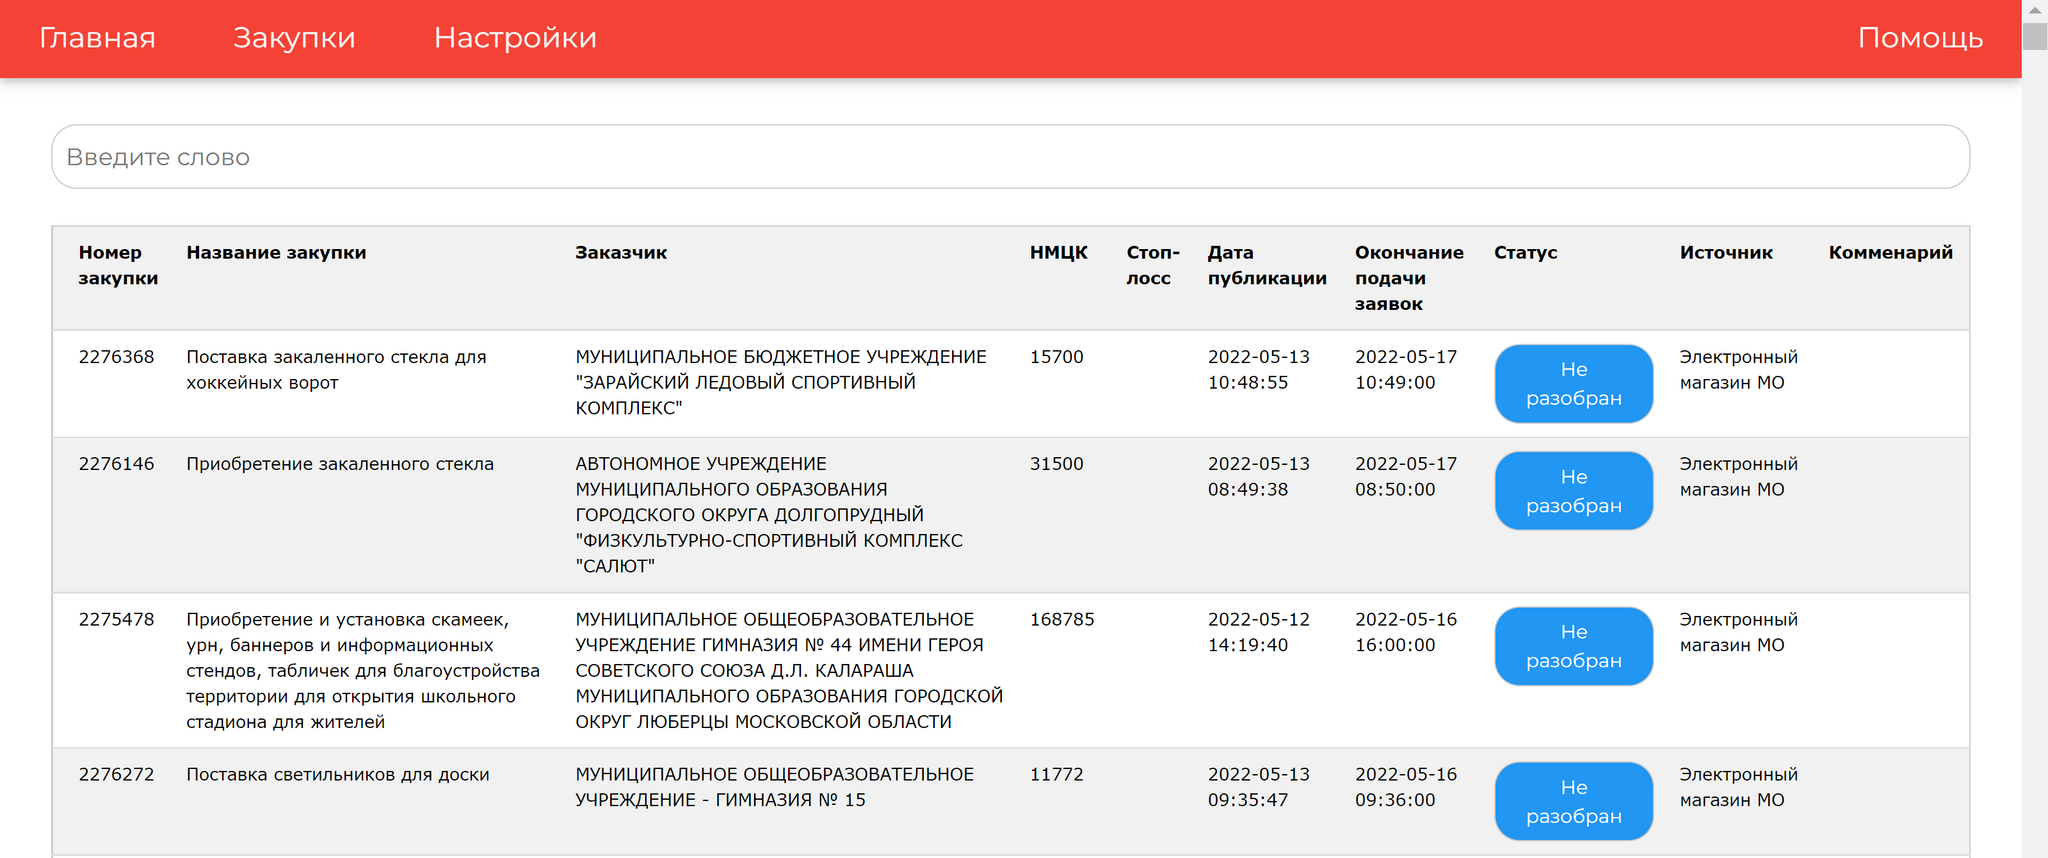
Task: Click deadline 2022-05-16 09:36:00
Action: (x=1406, y=787)
